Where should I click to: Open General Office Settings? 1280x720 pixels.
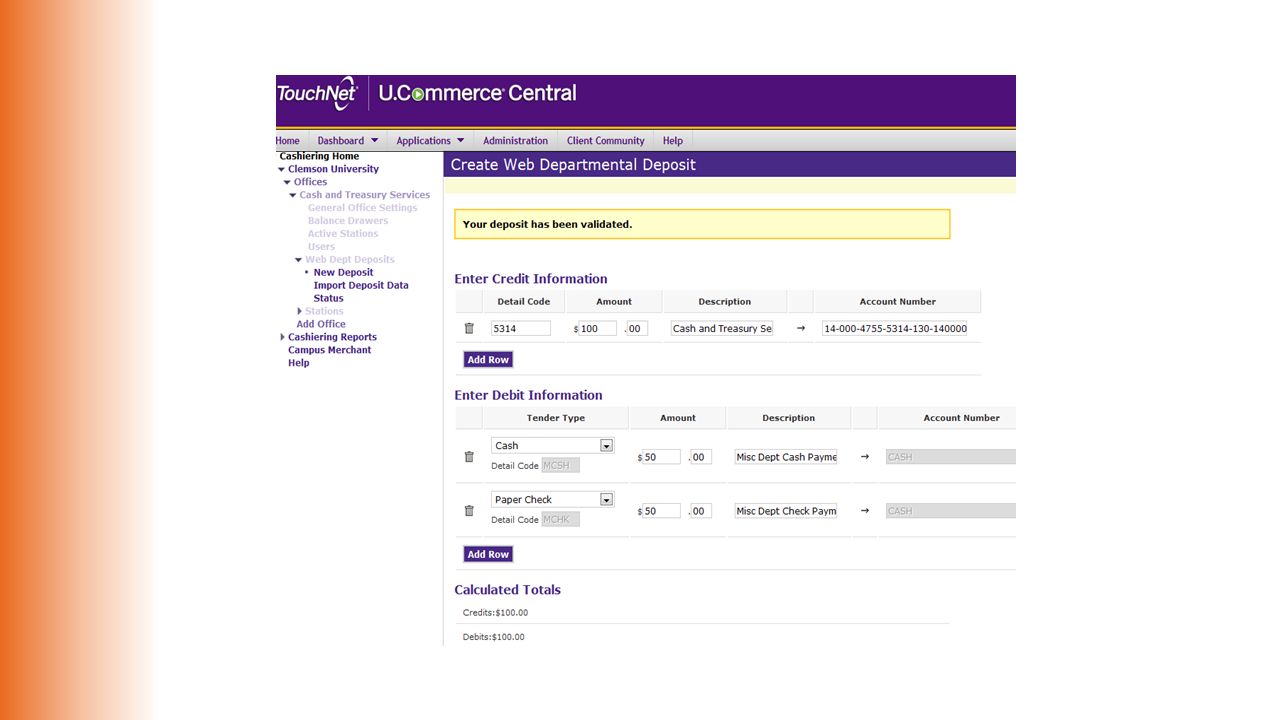point(362,208)
